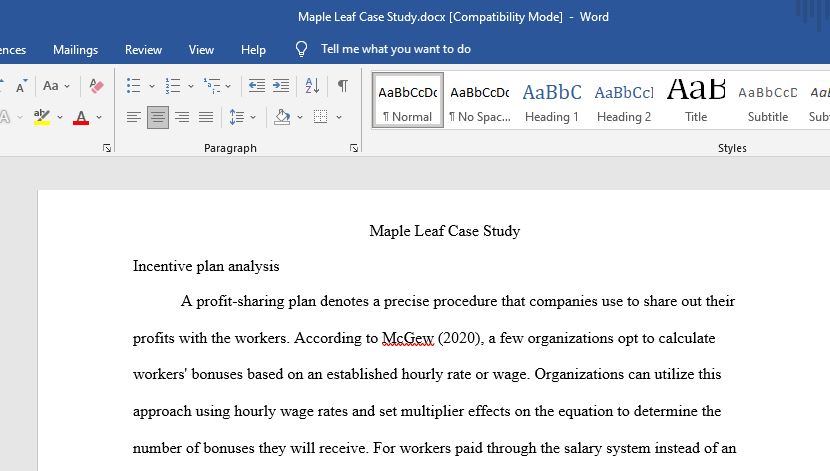Open Text Highlight Color dropdown arrow
This screenshot has height=471, width=830.
[60, 117]
